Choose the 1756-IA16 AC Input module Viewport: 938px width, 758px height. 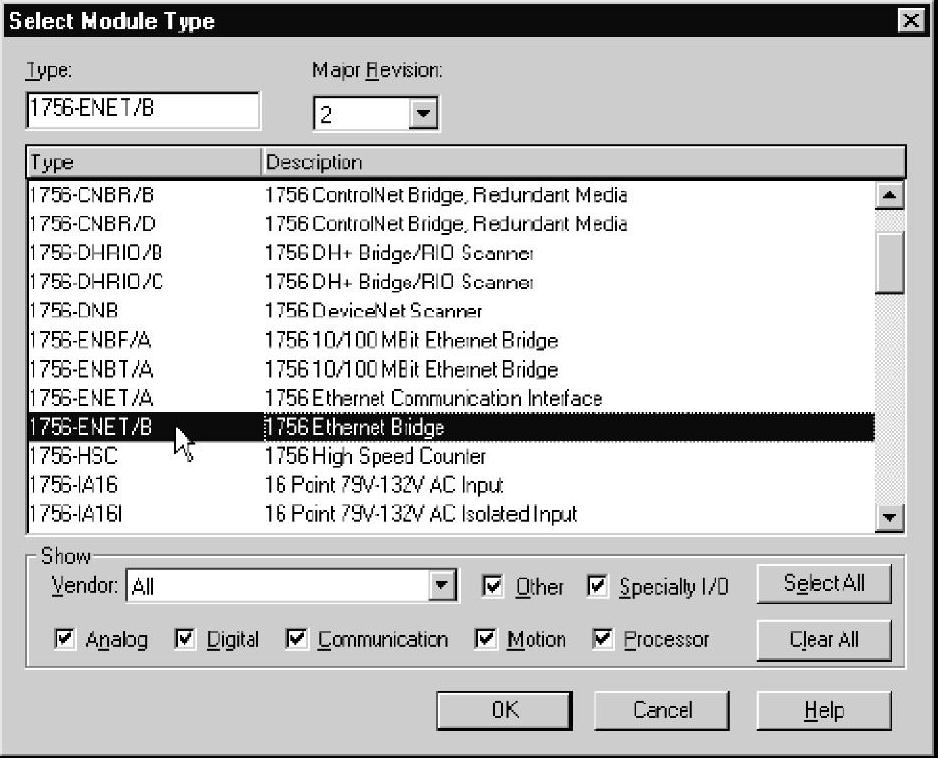(451, 485)
